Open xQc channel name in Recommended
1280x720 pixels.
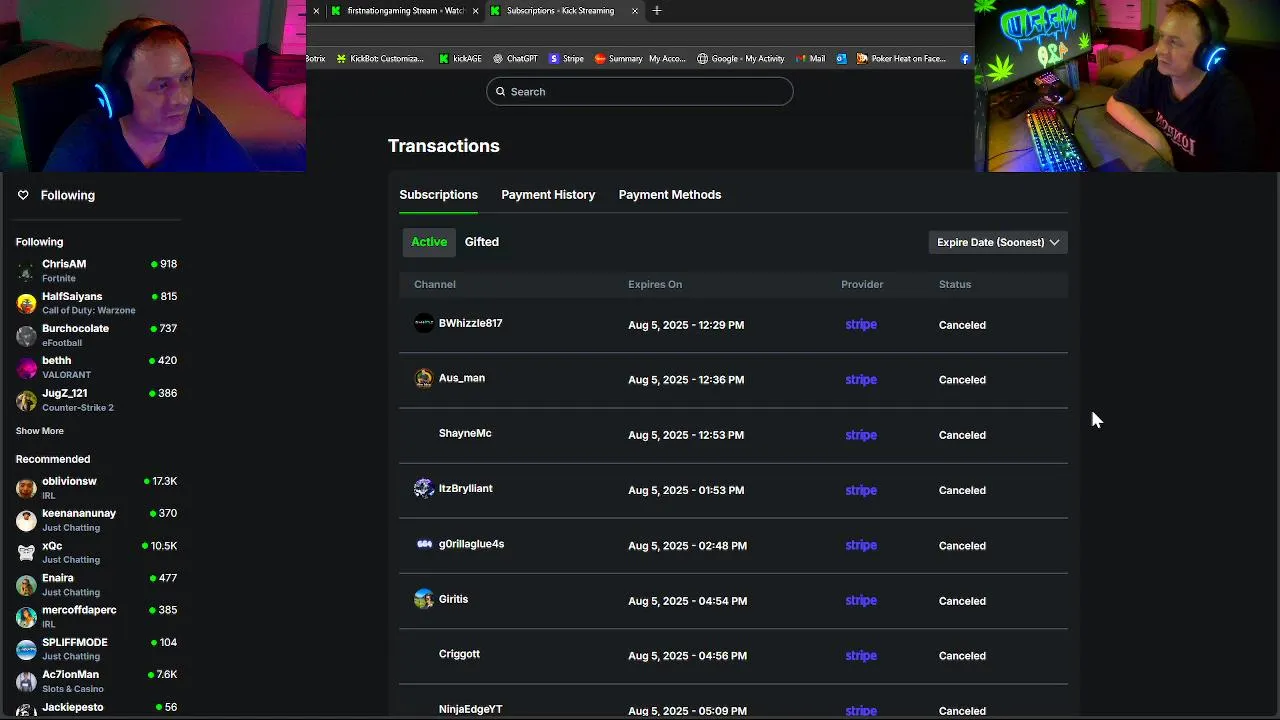point(52,546)
